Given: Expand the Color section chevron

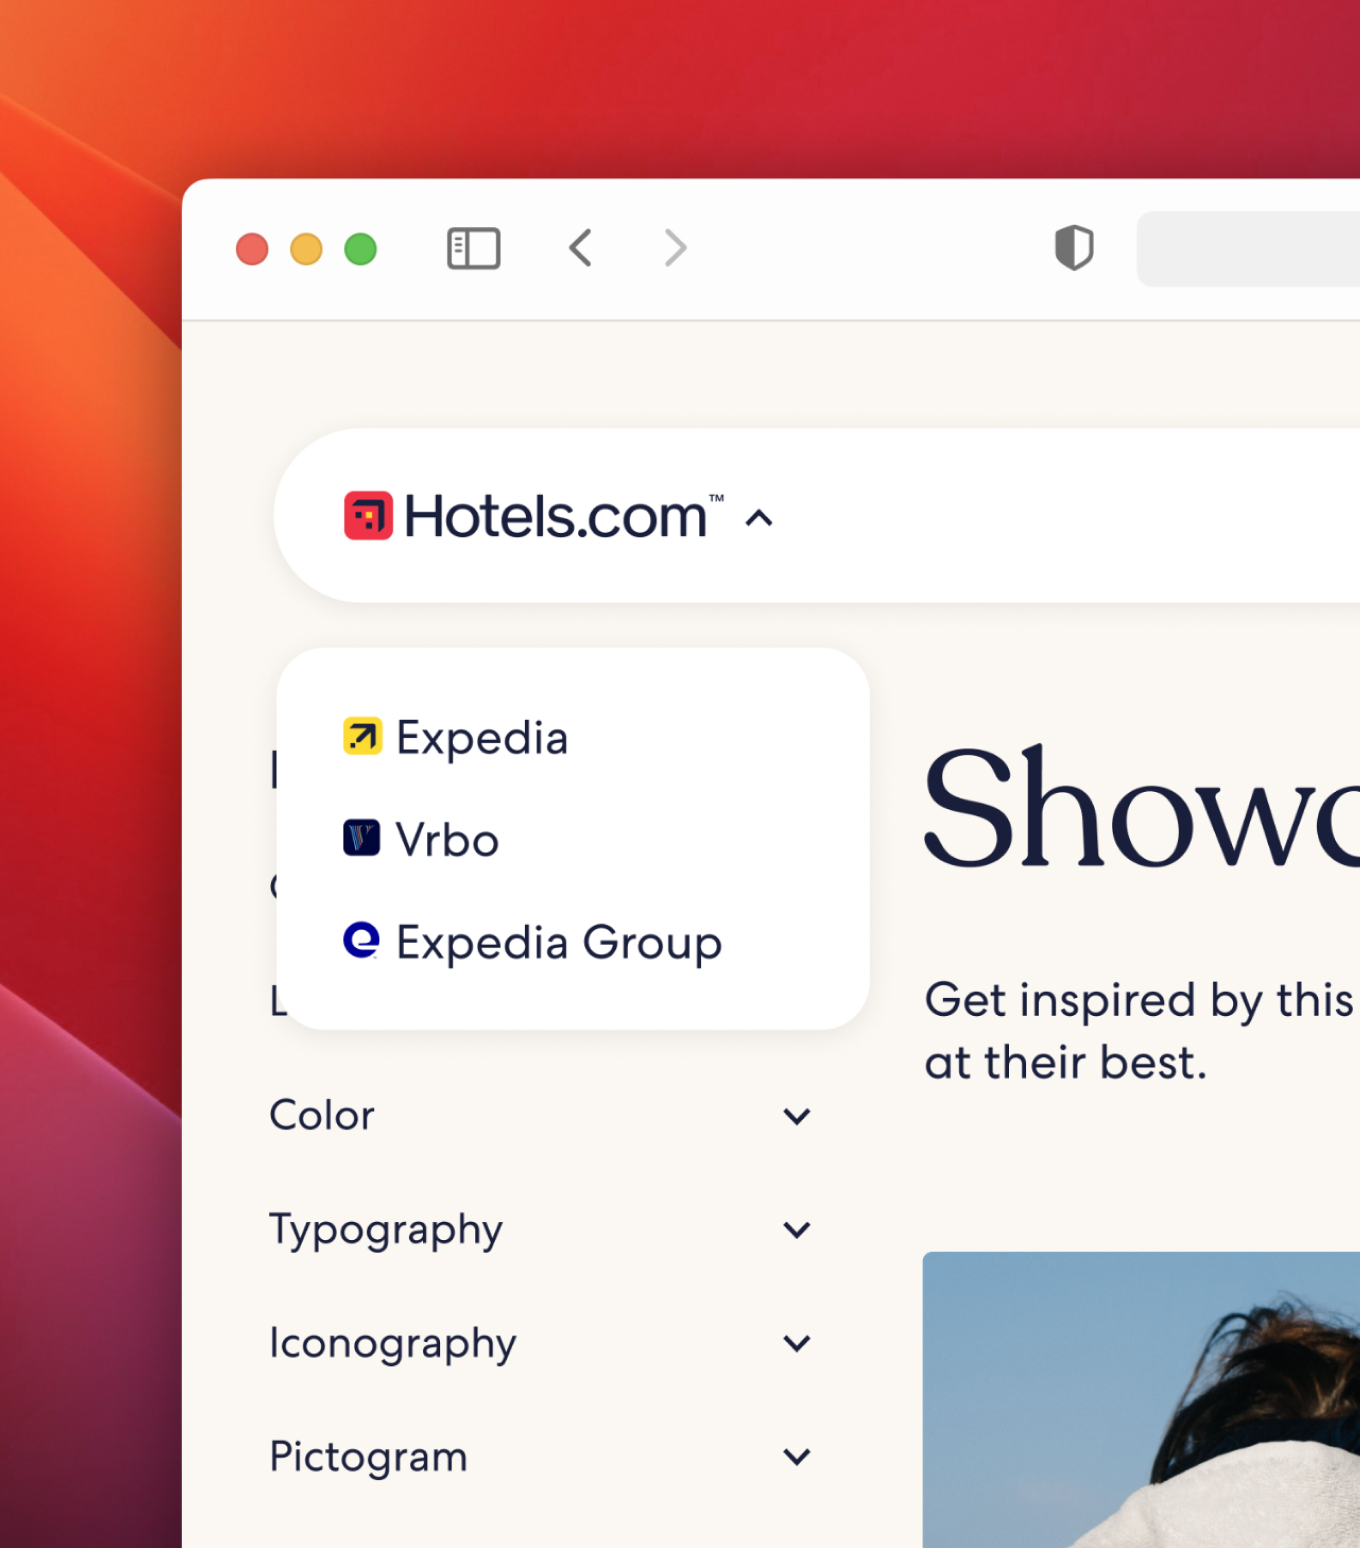Looking at the screenshot, I should click(797, 1116).
